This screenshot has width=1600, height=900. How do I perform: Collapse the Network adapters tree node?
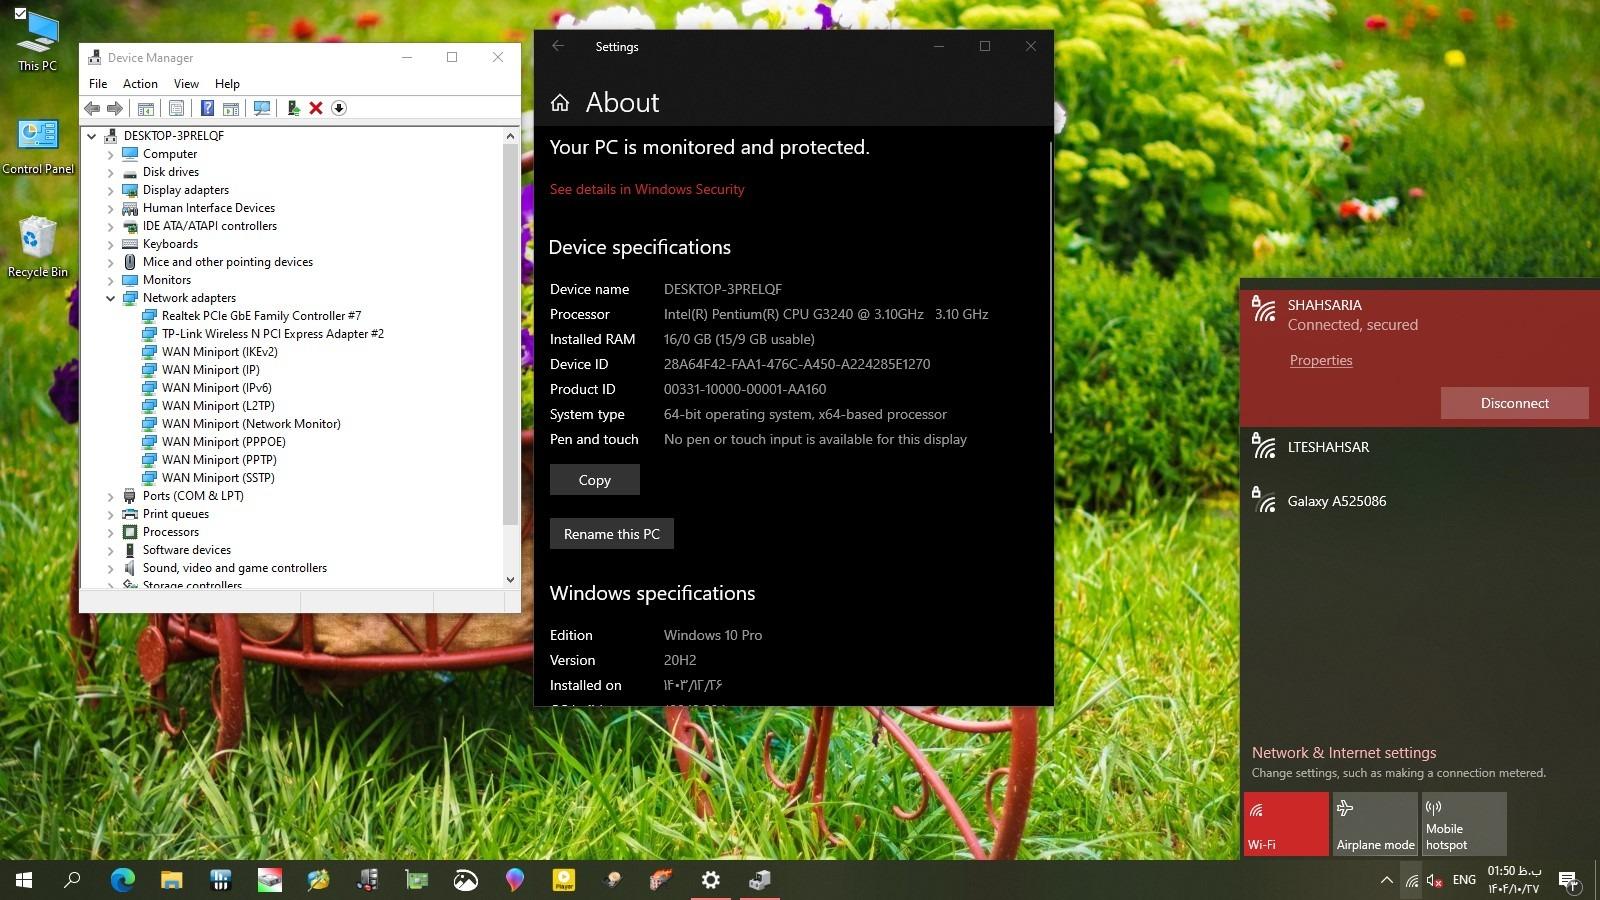coord(110,298)
